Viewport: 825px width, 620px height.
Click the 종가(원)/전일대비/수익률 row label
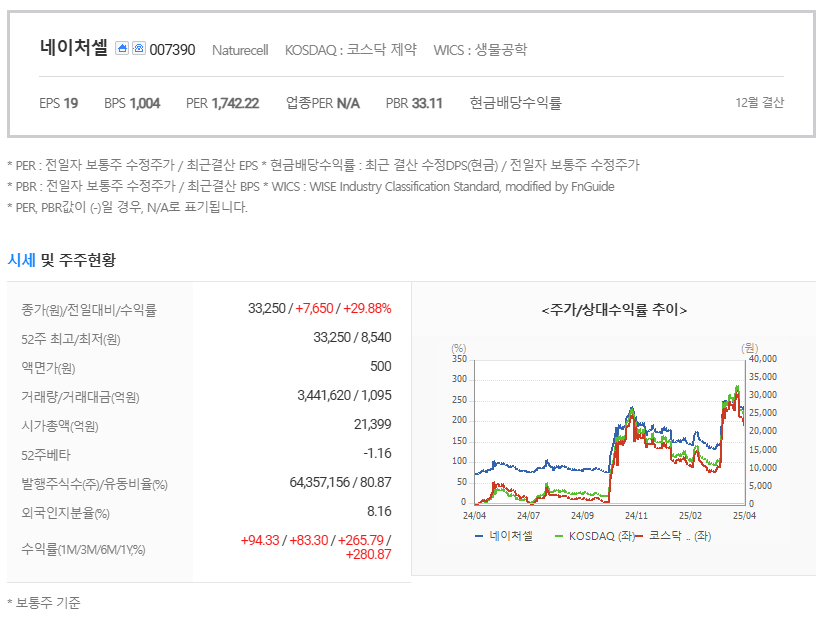click(x=89, y=309)
